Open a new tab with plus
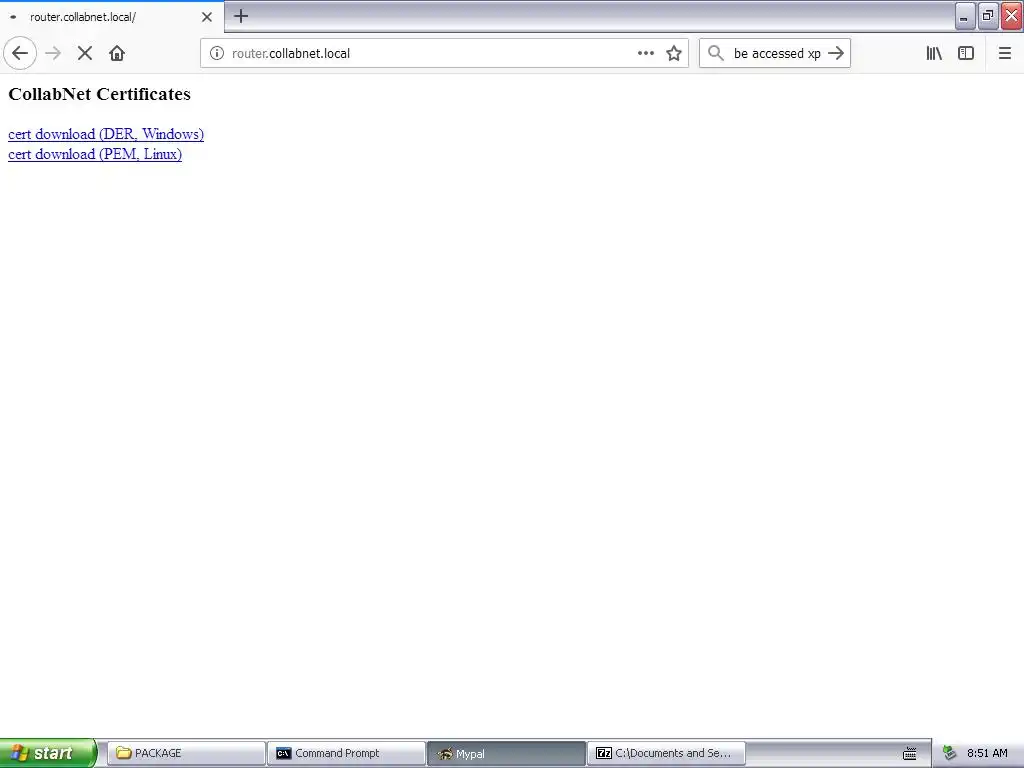 click(241, 16)
